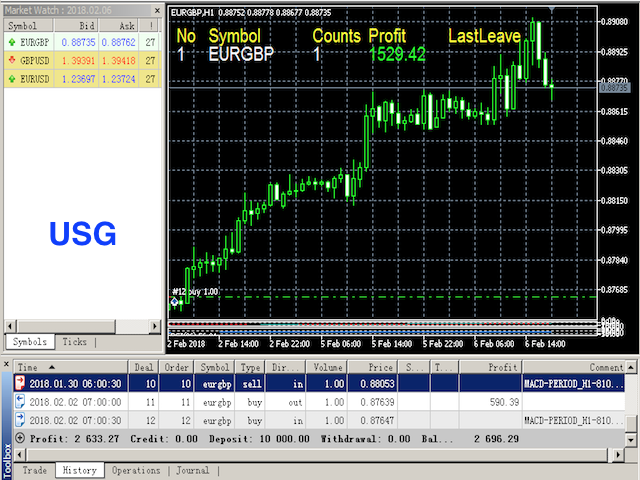Click the Deposit 10 000.00 summary text
Screen dimensions: 640x480
259,439
